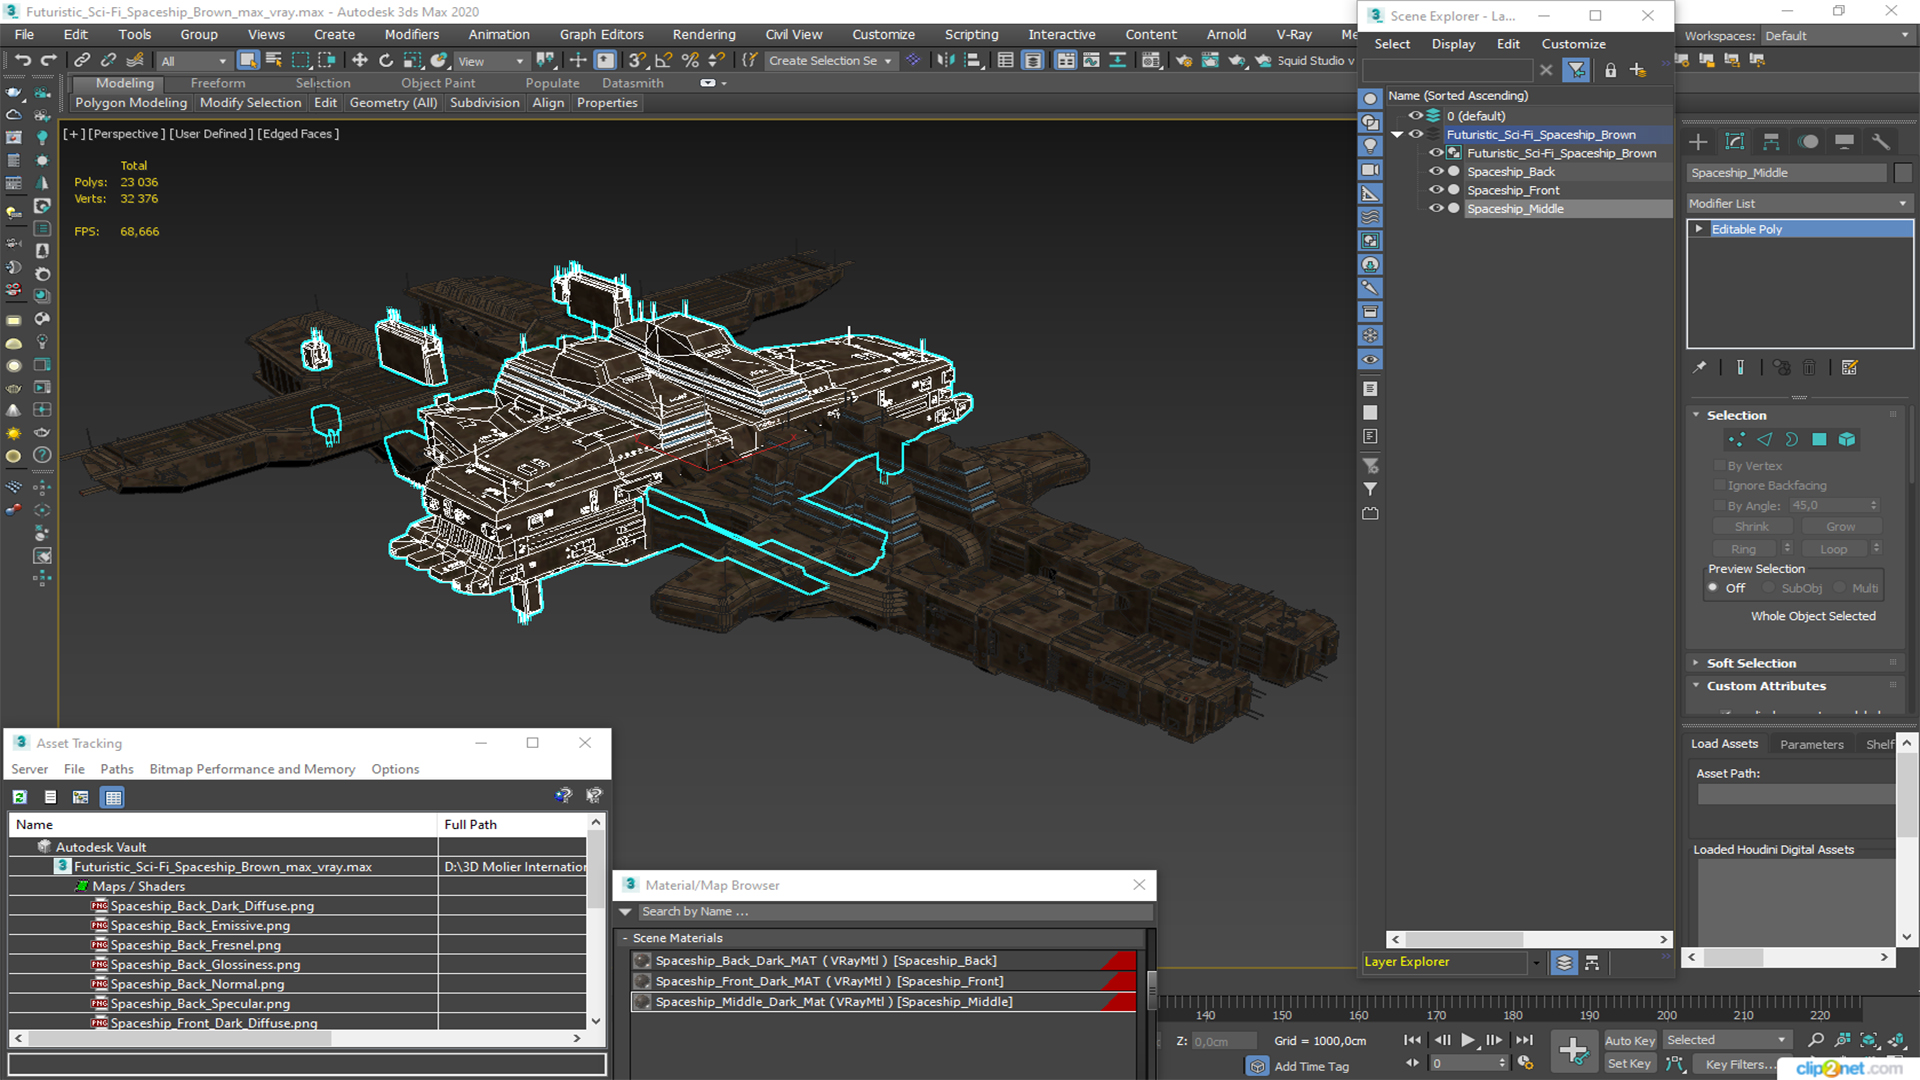Viewport: 1920px width, 1080px height.
Task: Open the Workspaces Default dropdown
Action: (x=1837, y=36)
